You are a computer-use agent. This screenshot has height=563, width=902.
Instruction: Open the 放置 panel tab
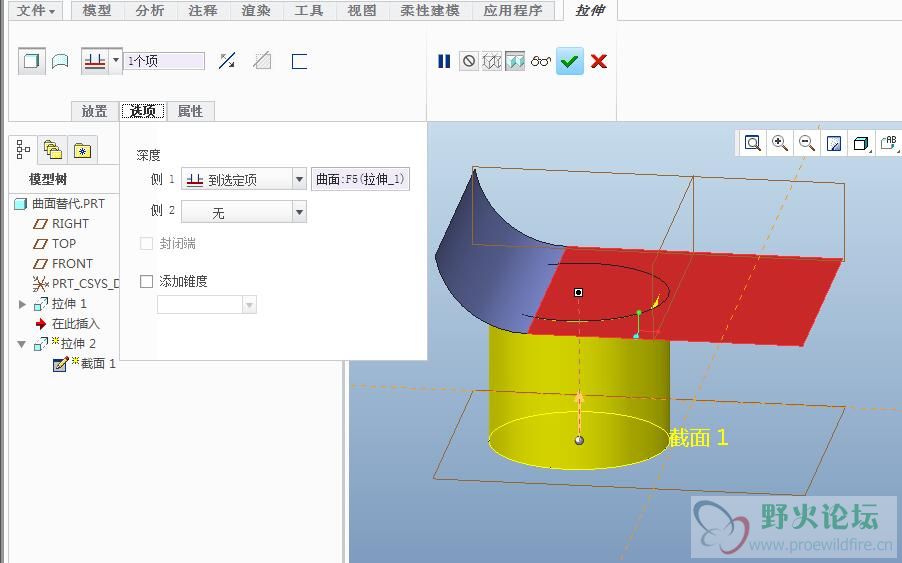click(x=94, y=111)
